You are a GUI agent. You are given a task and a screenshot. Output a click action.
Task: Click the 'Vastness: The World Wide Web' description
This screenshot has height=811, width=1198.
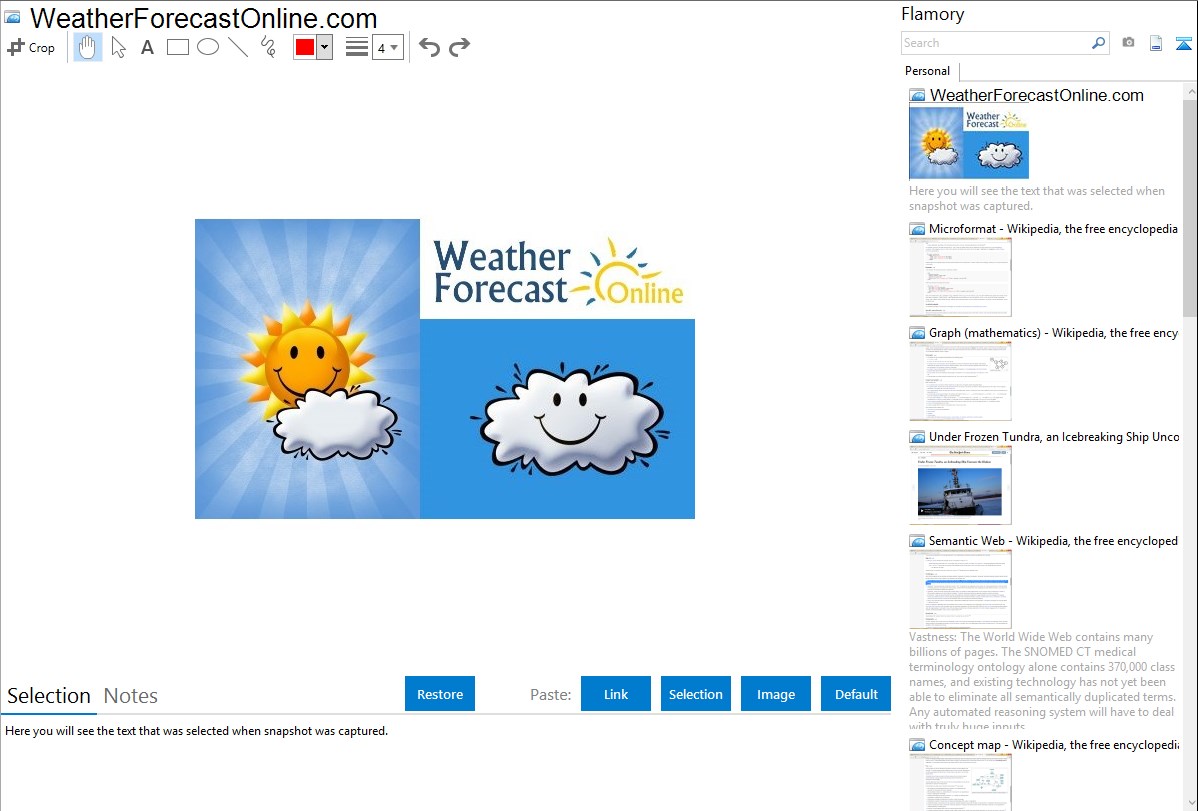pos(1043,681)
